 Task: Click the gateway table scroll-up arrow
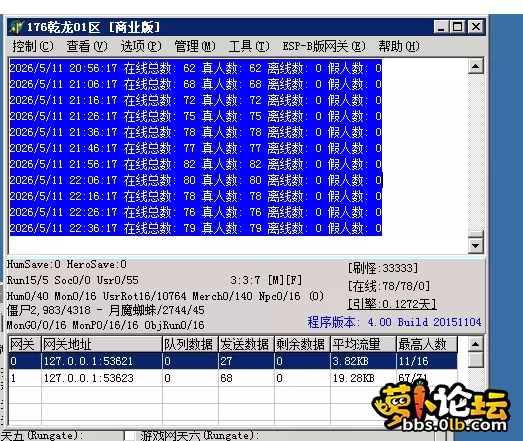pos(476,344)
